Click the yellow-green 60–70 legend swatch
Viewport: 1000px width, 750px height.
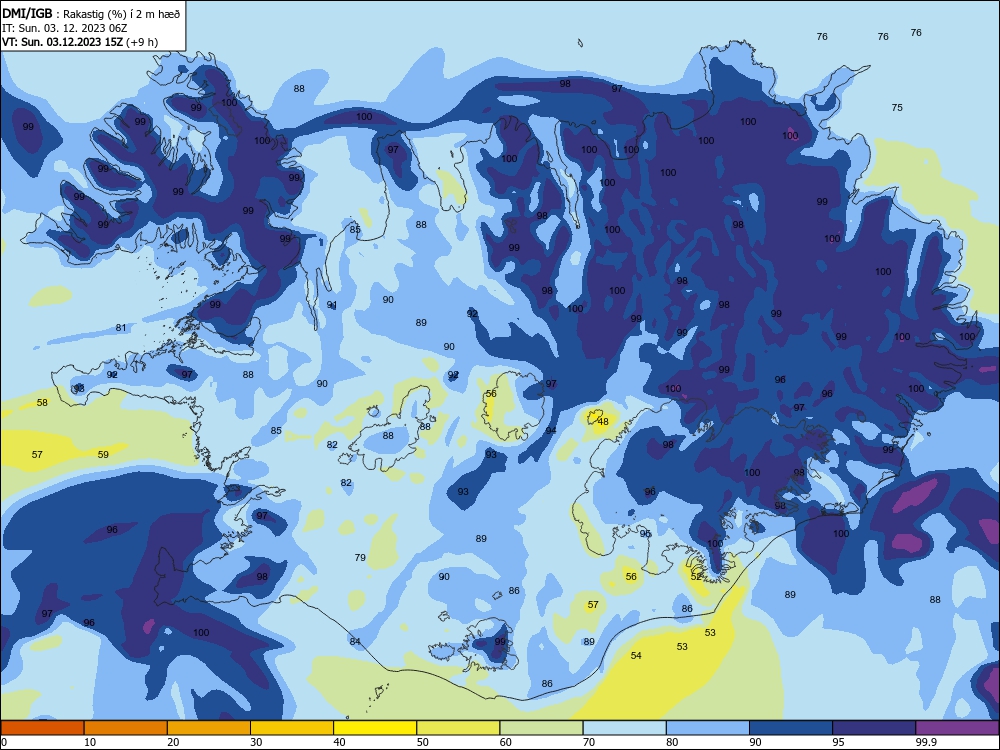tap(541, 728)
